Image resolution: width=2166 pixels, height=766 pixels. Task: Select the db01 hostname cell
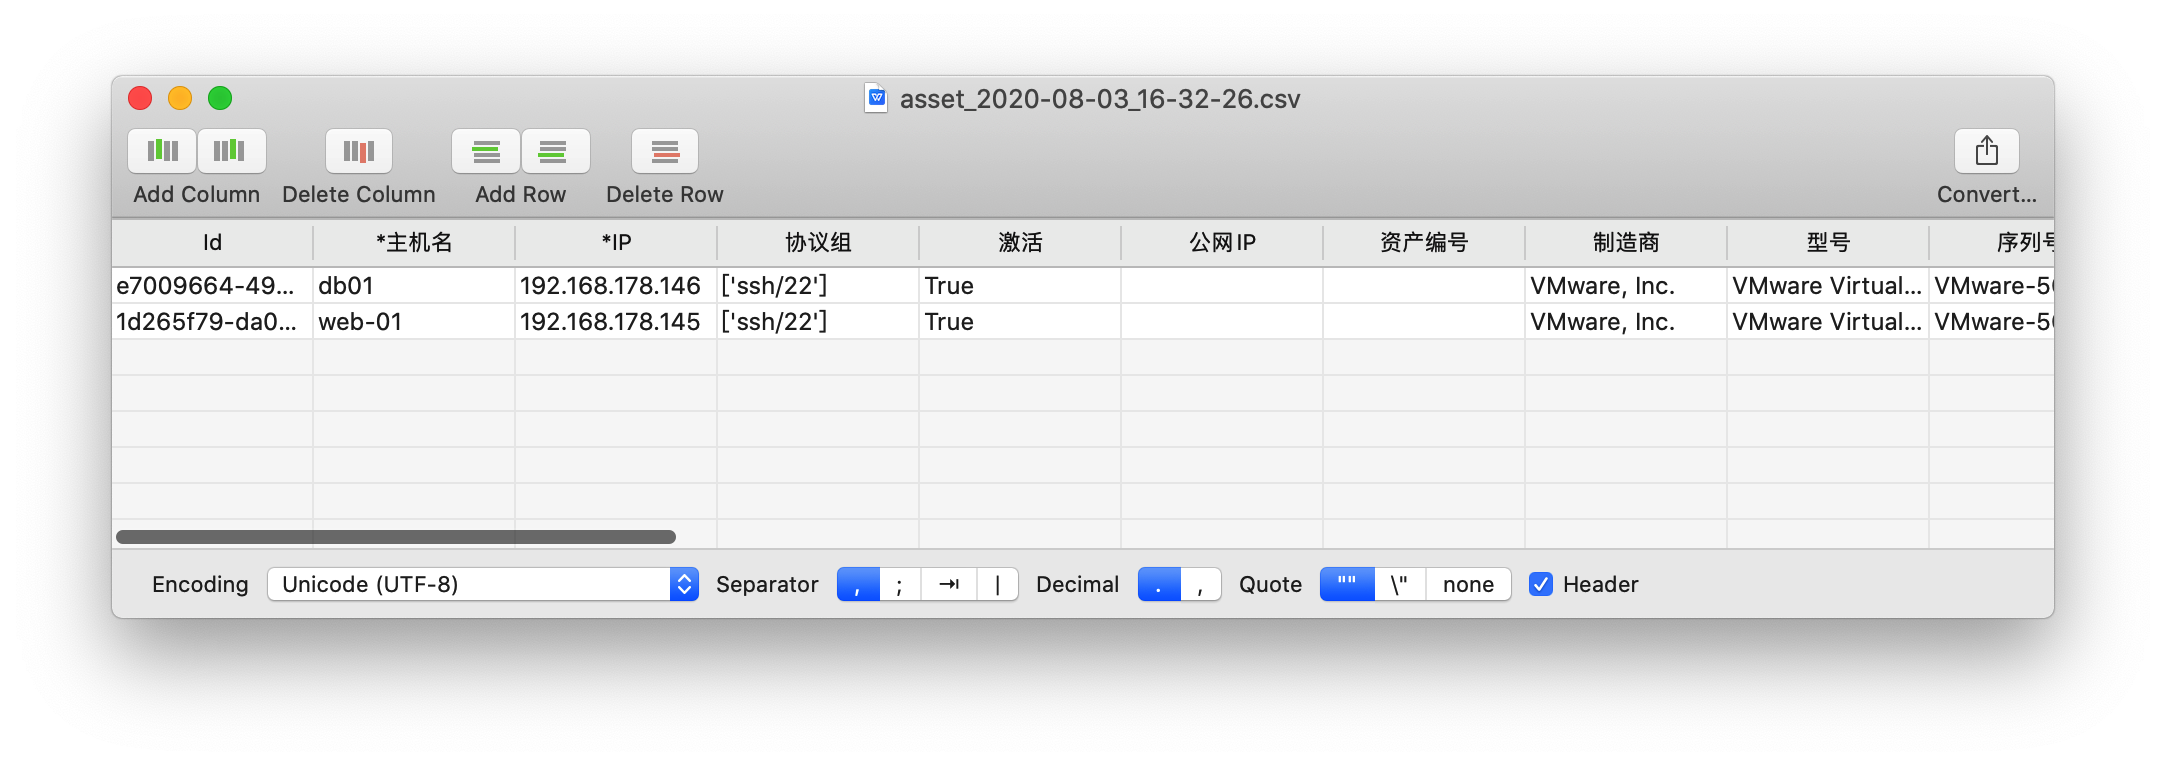click(x=414, y=286)
